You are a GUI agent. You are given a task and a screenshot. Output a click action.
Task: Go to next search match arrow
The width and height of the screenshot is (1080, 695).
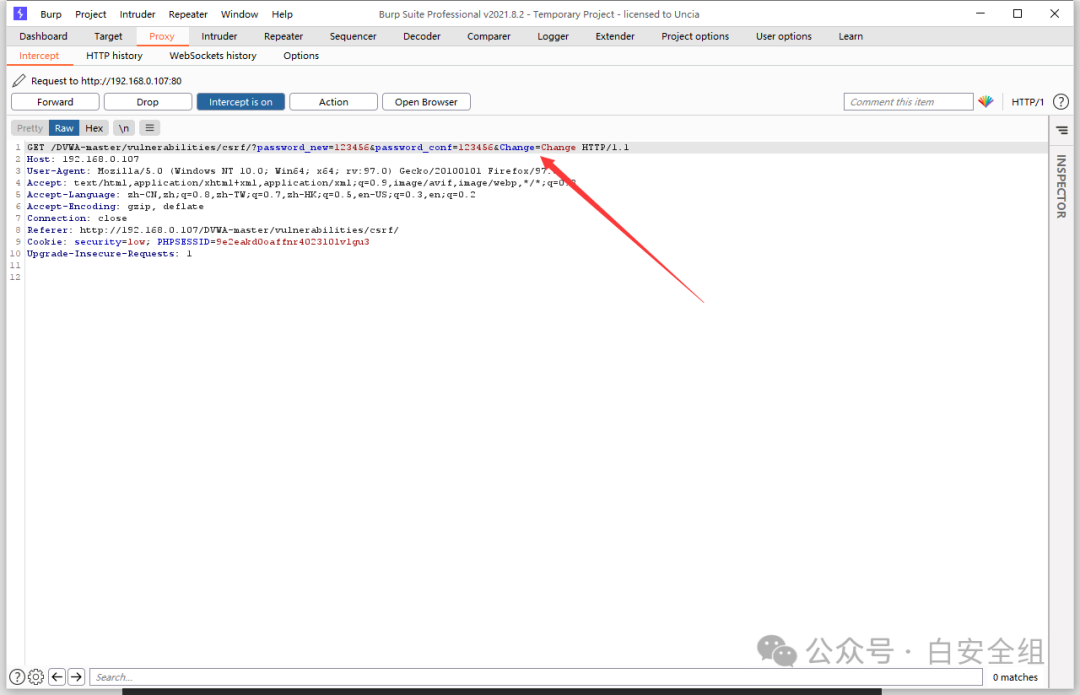(x=76, y=677)
